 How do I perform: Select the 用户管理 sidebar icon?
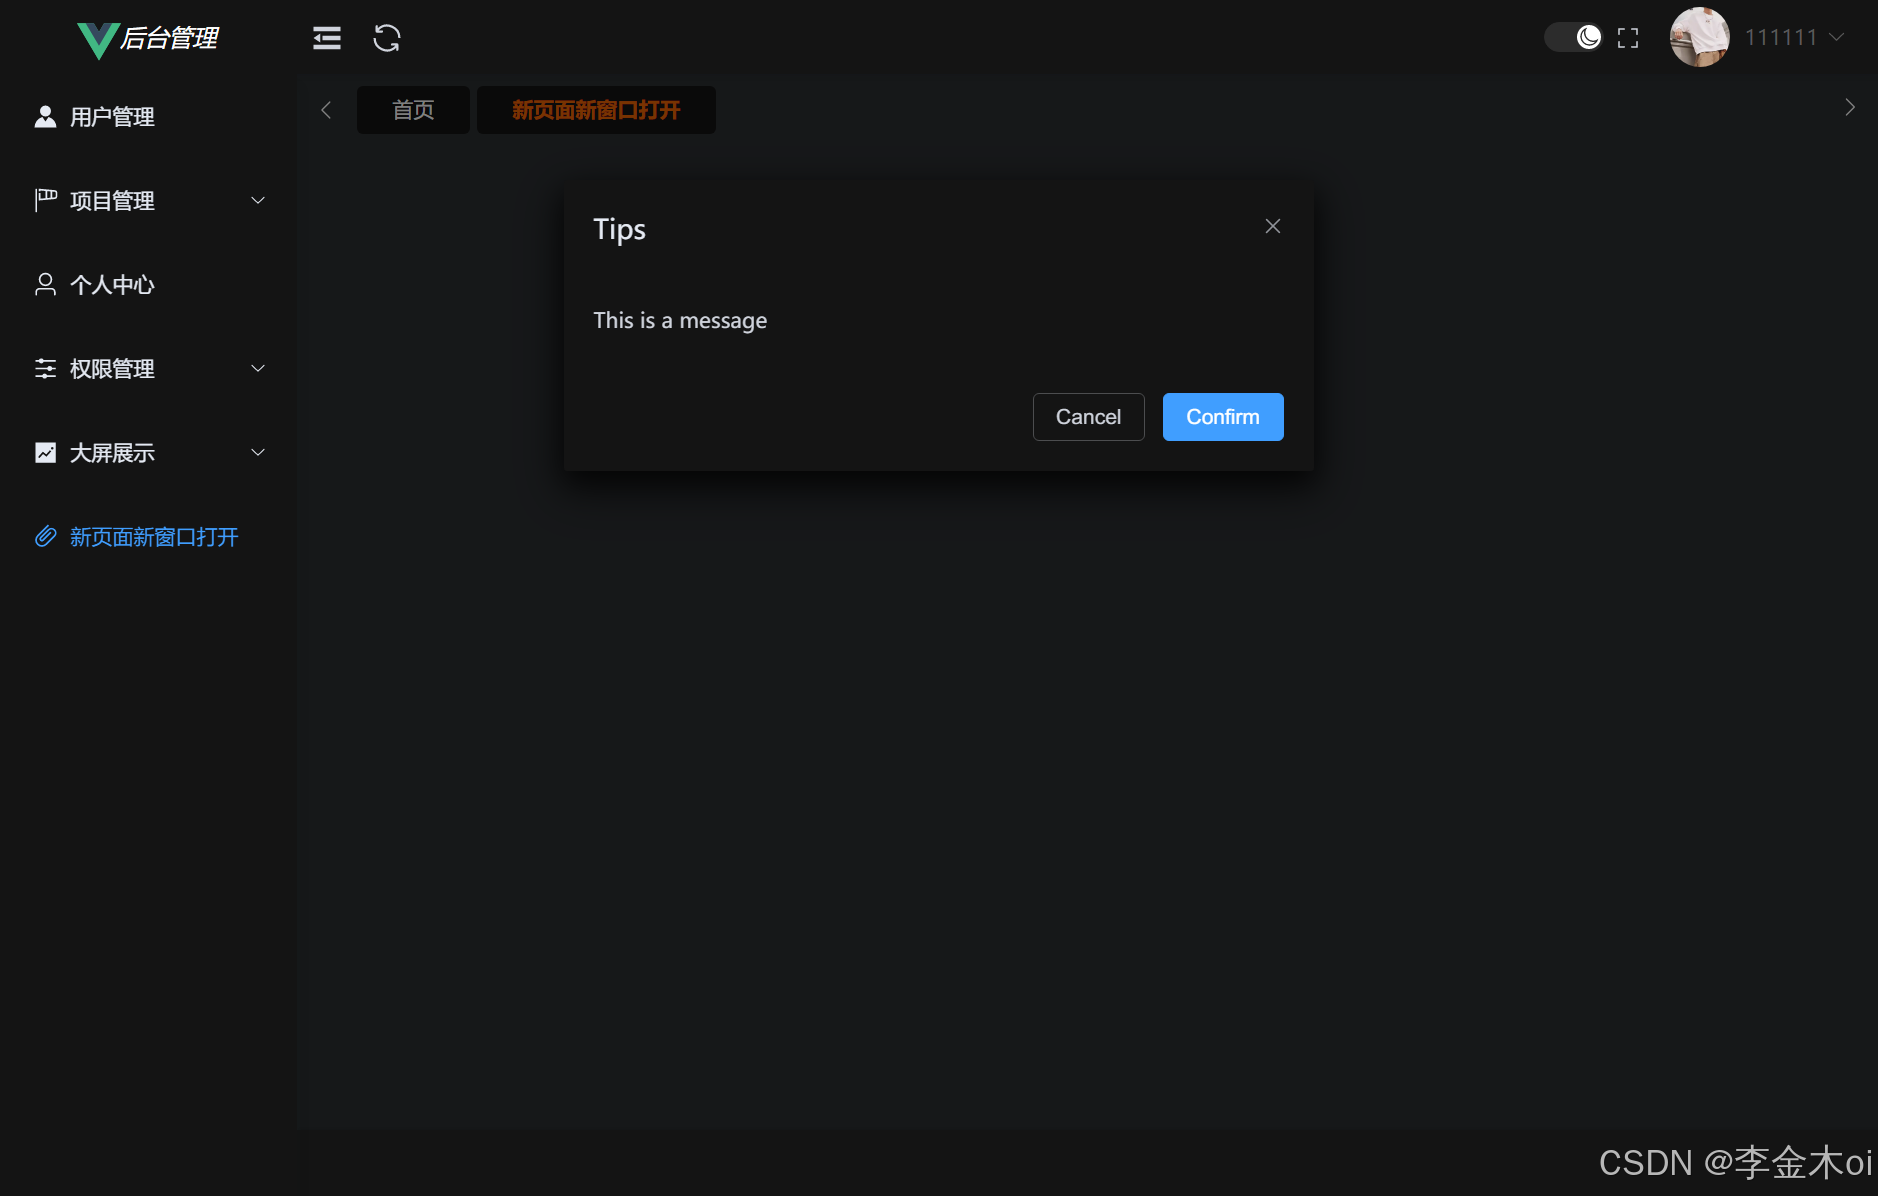coord(45,116)
